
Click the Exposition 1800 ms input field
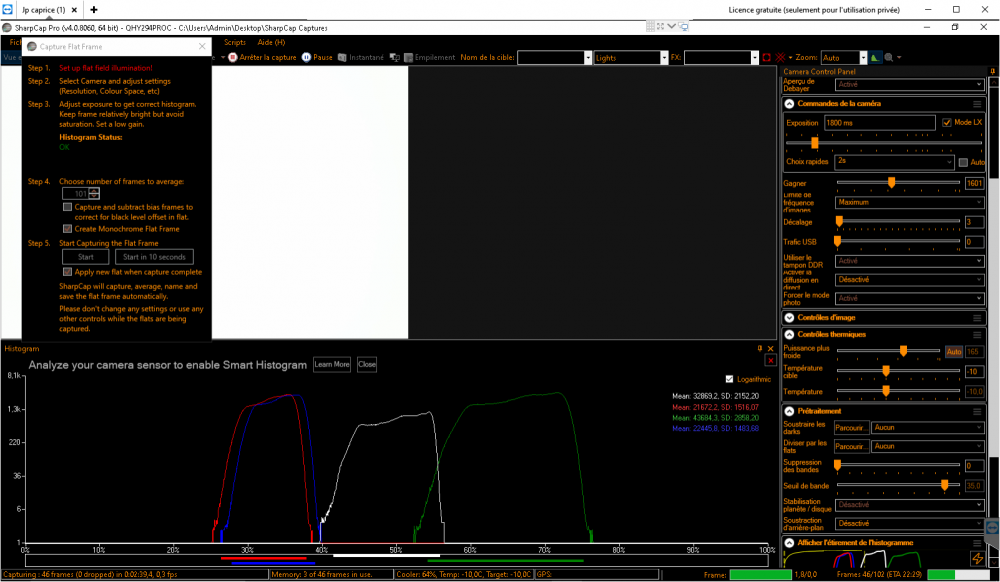[879, 123]
